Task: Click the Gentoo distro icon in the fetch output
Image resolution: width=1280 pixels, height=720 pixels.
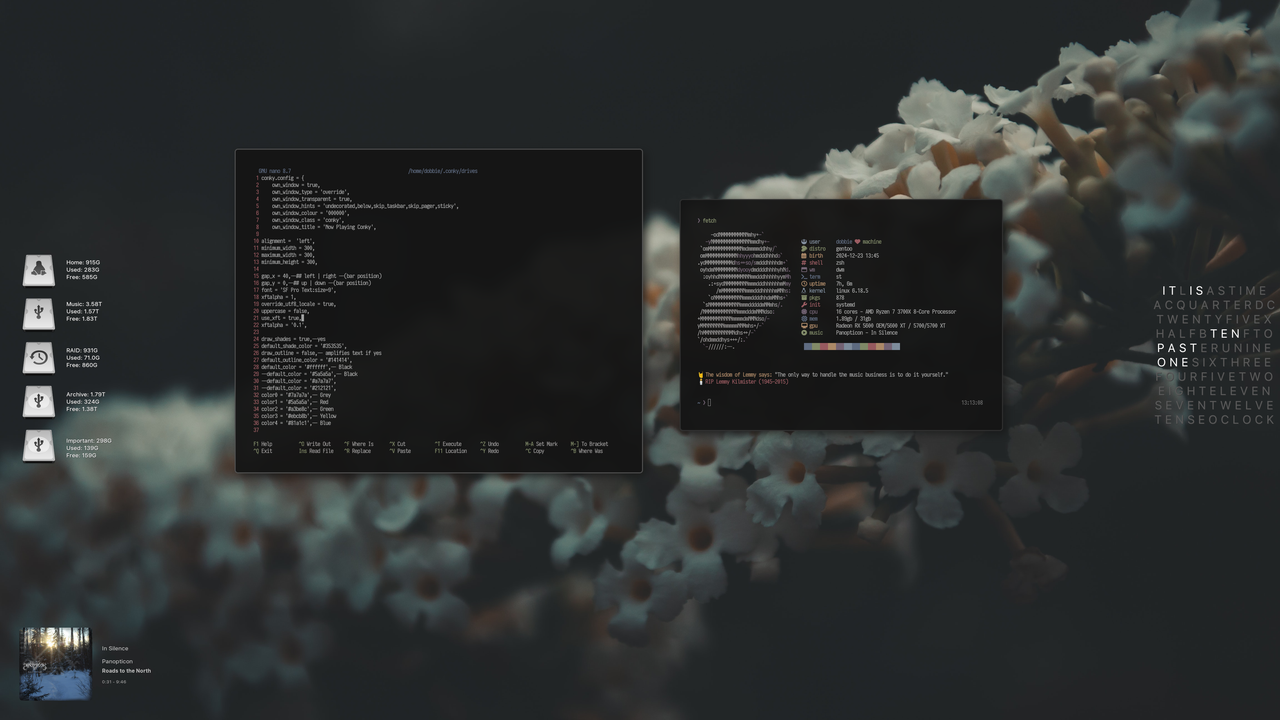Action: click(804, 249)
